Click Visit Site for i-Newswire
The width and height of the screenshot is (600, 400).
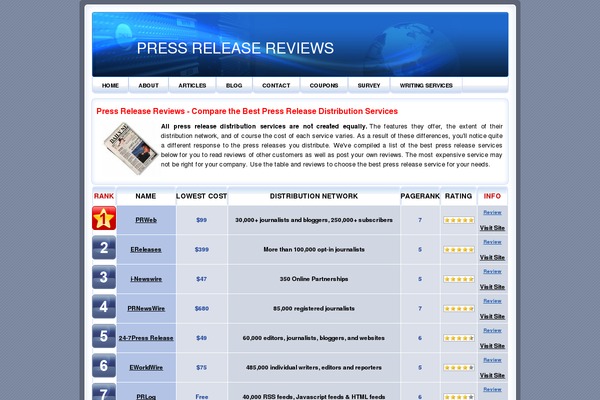492,287
